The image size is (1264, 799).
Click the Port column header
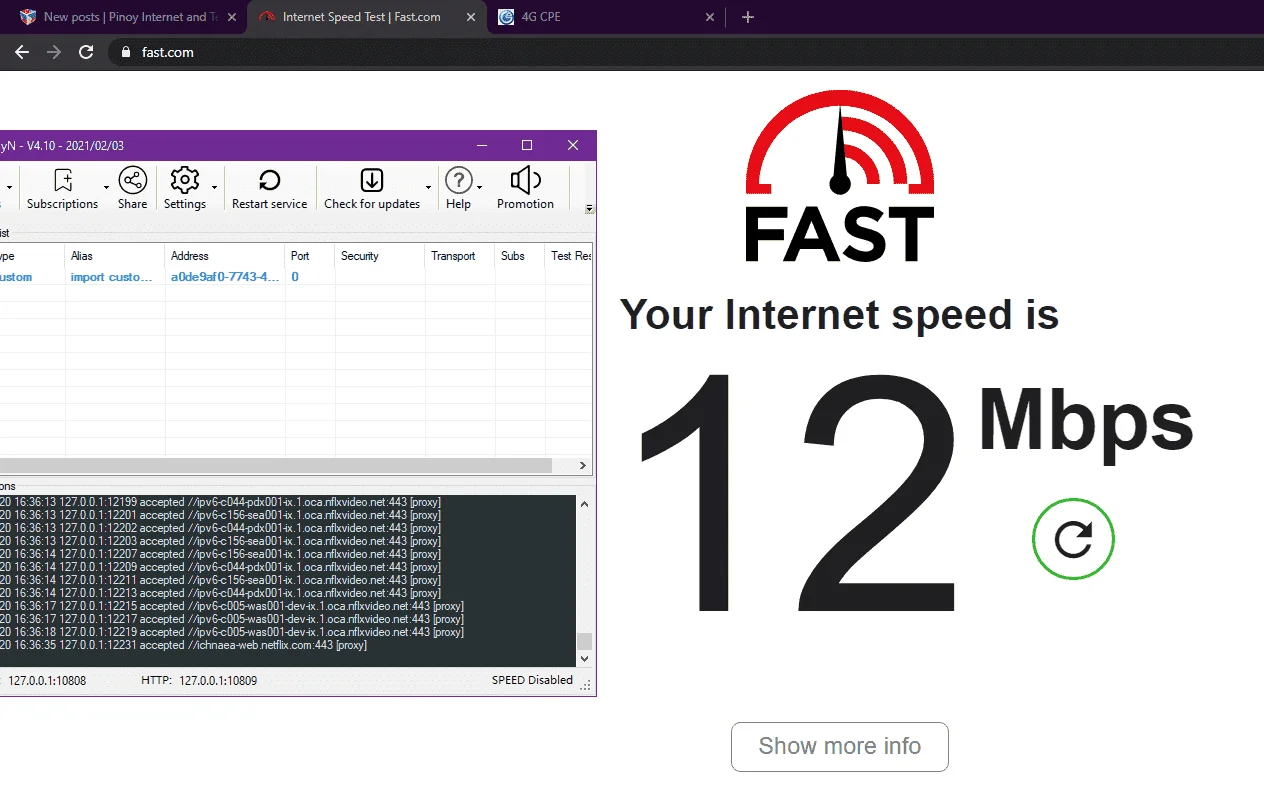click(310, 256)
